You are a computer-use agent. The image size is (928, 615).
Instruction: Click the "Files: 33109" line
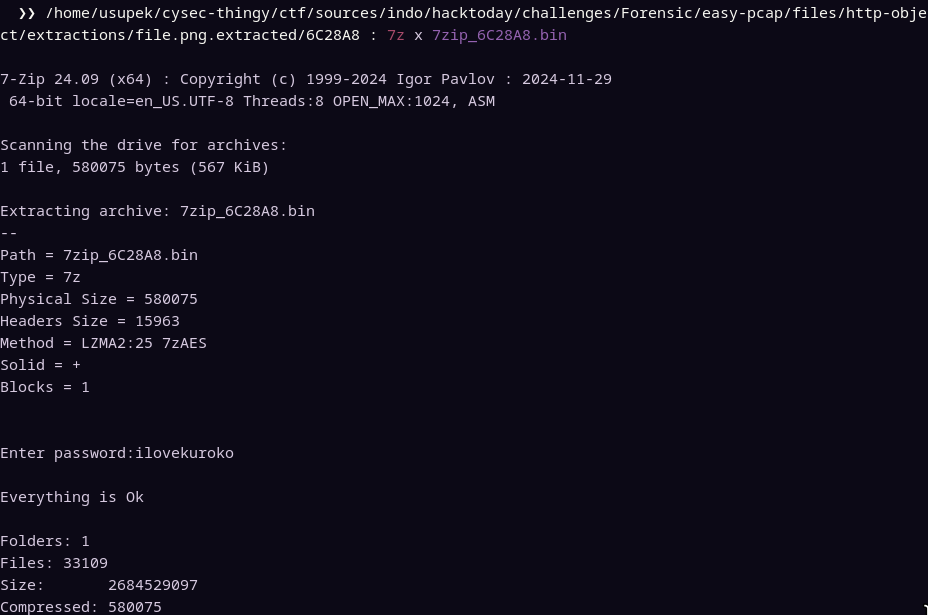point(54,563)
